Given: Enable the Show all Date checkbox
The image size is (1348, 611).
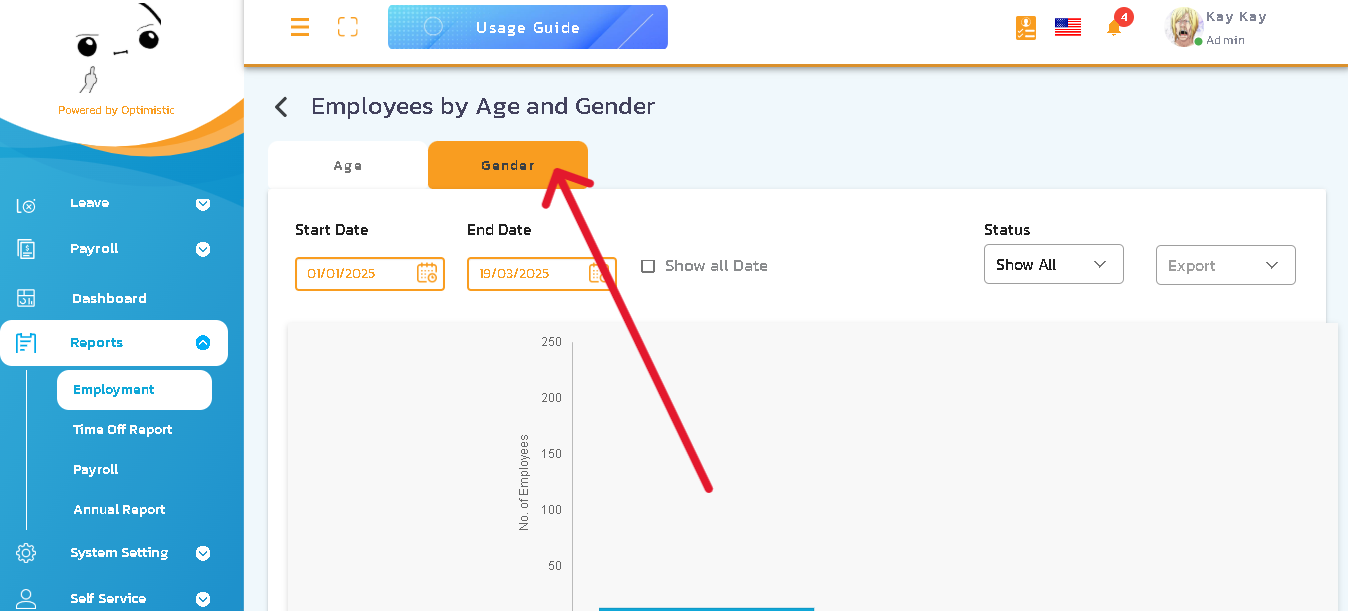Looking at the screenshot, I should pyautogui.click(x=648, y=266).
